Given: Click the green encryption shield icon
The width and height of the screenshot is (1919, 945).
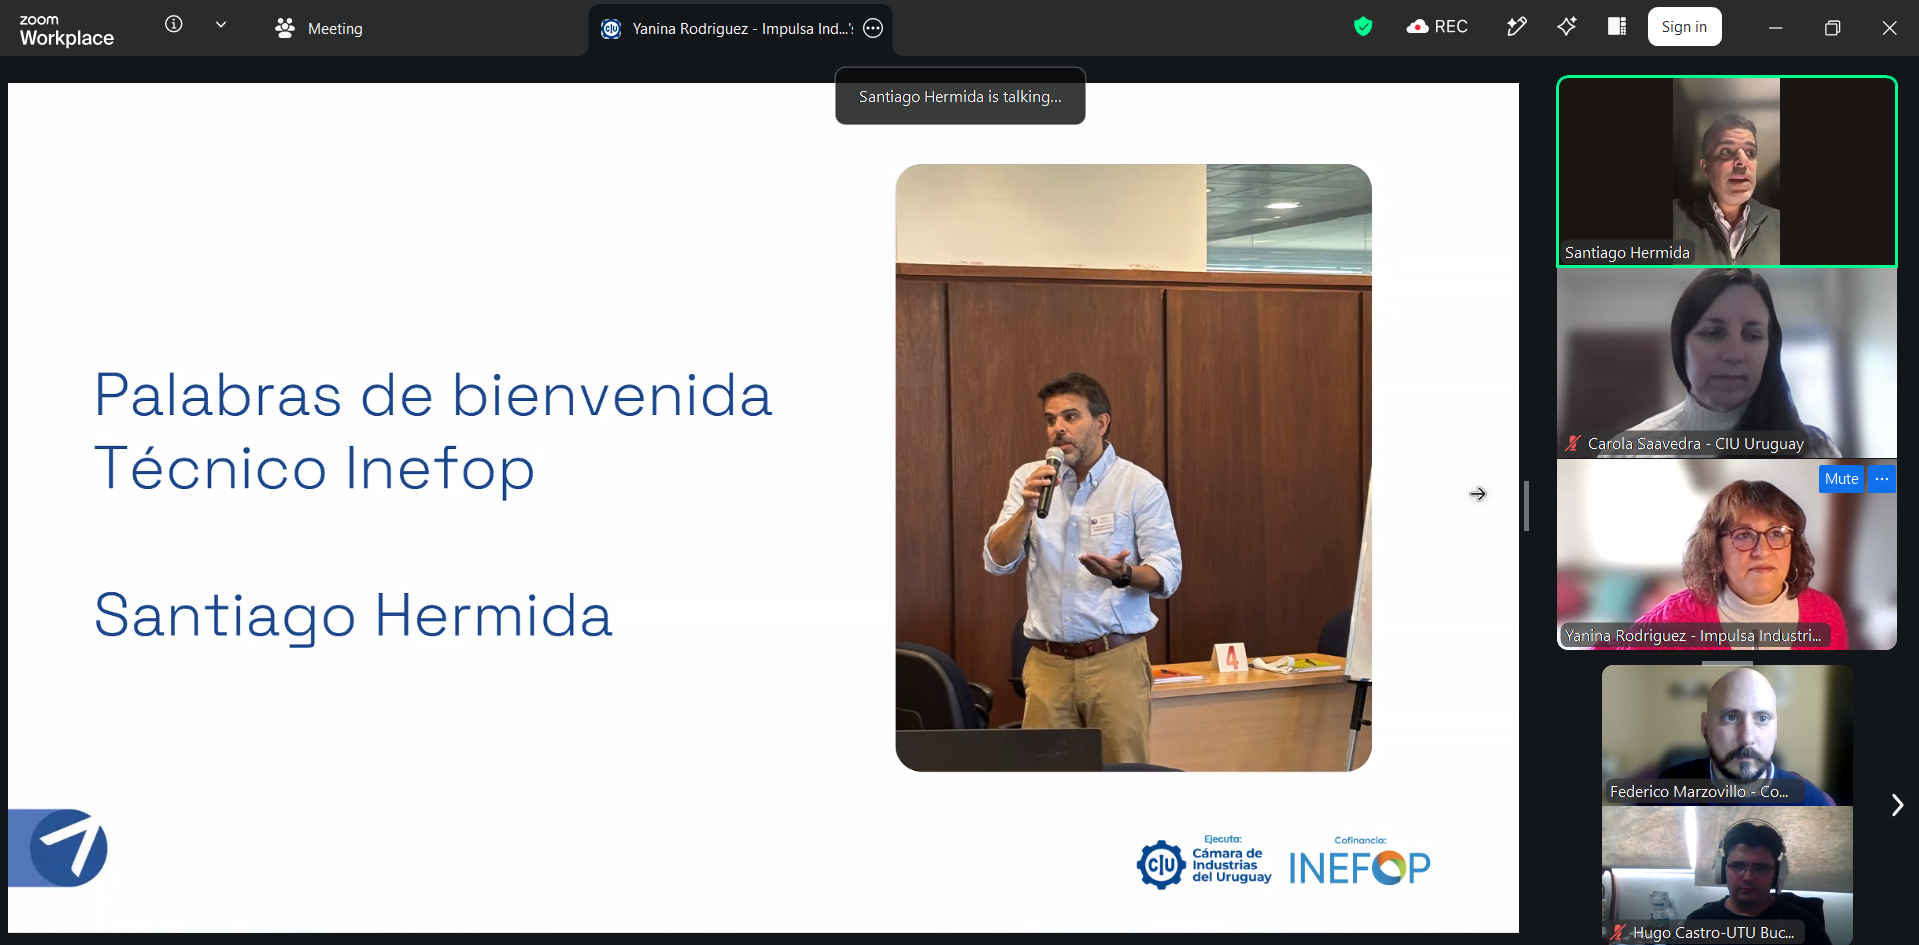Looking at the screenshot, I should (x=1363, y=27).
